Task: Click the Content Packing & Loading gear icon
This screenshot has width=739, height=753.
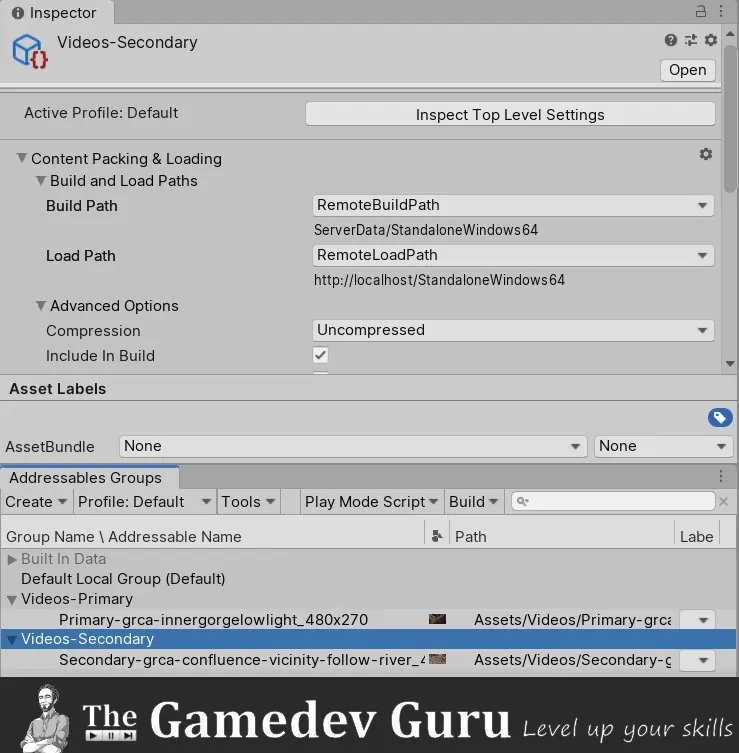Action: click(706, 154)
